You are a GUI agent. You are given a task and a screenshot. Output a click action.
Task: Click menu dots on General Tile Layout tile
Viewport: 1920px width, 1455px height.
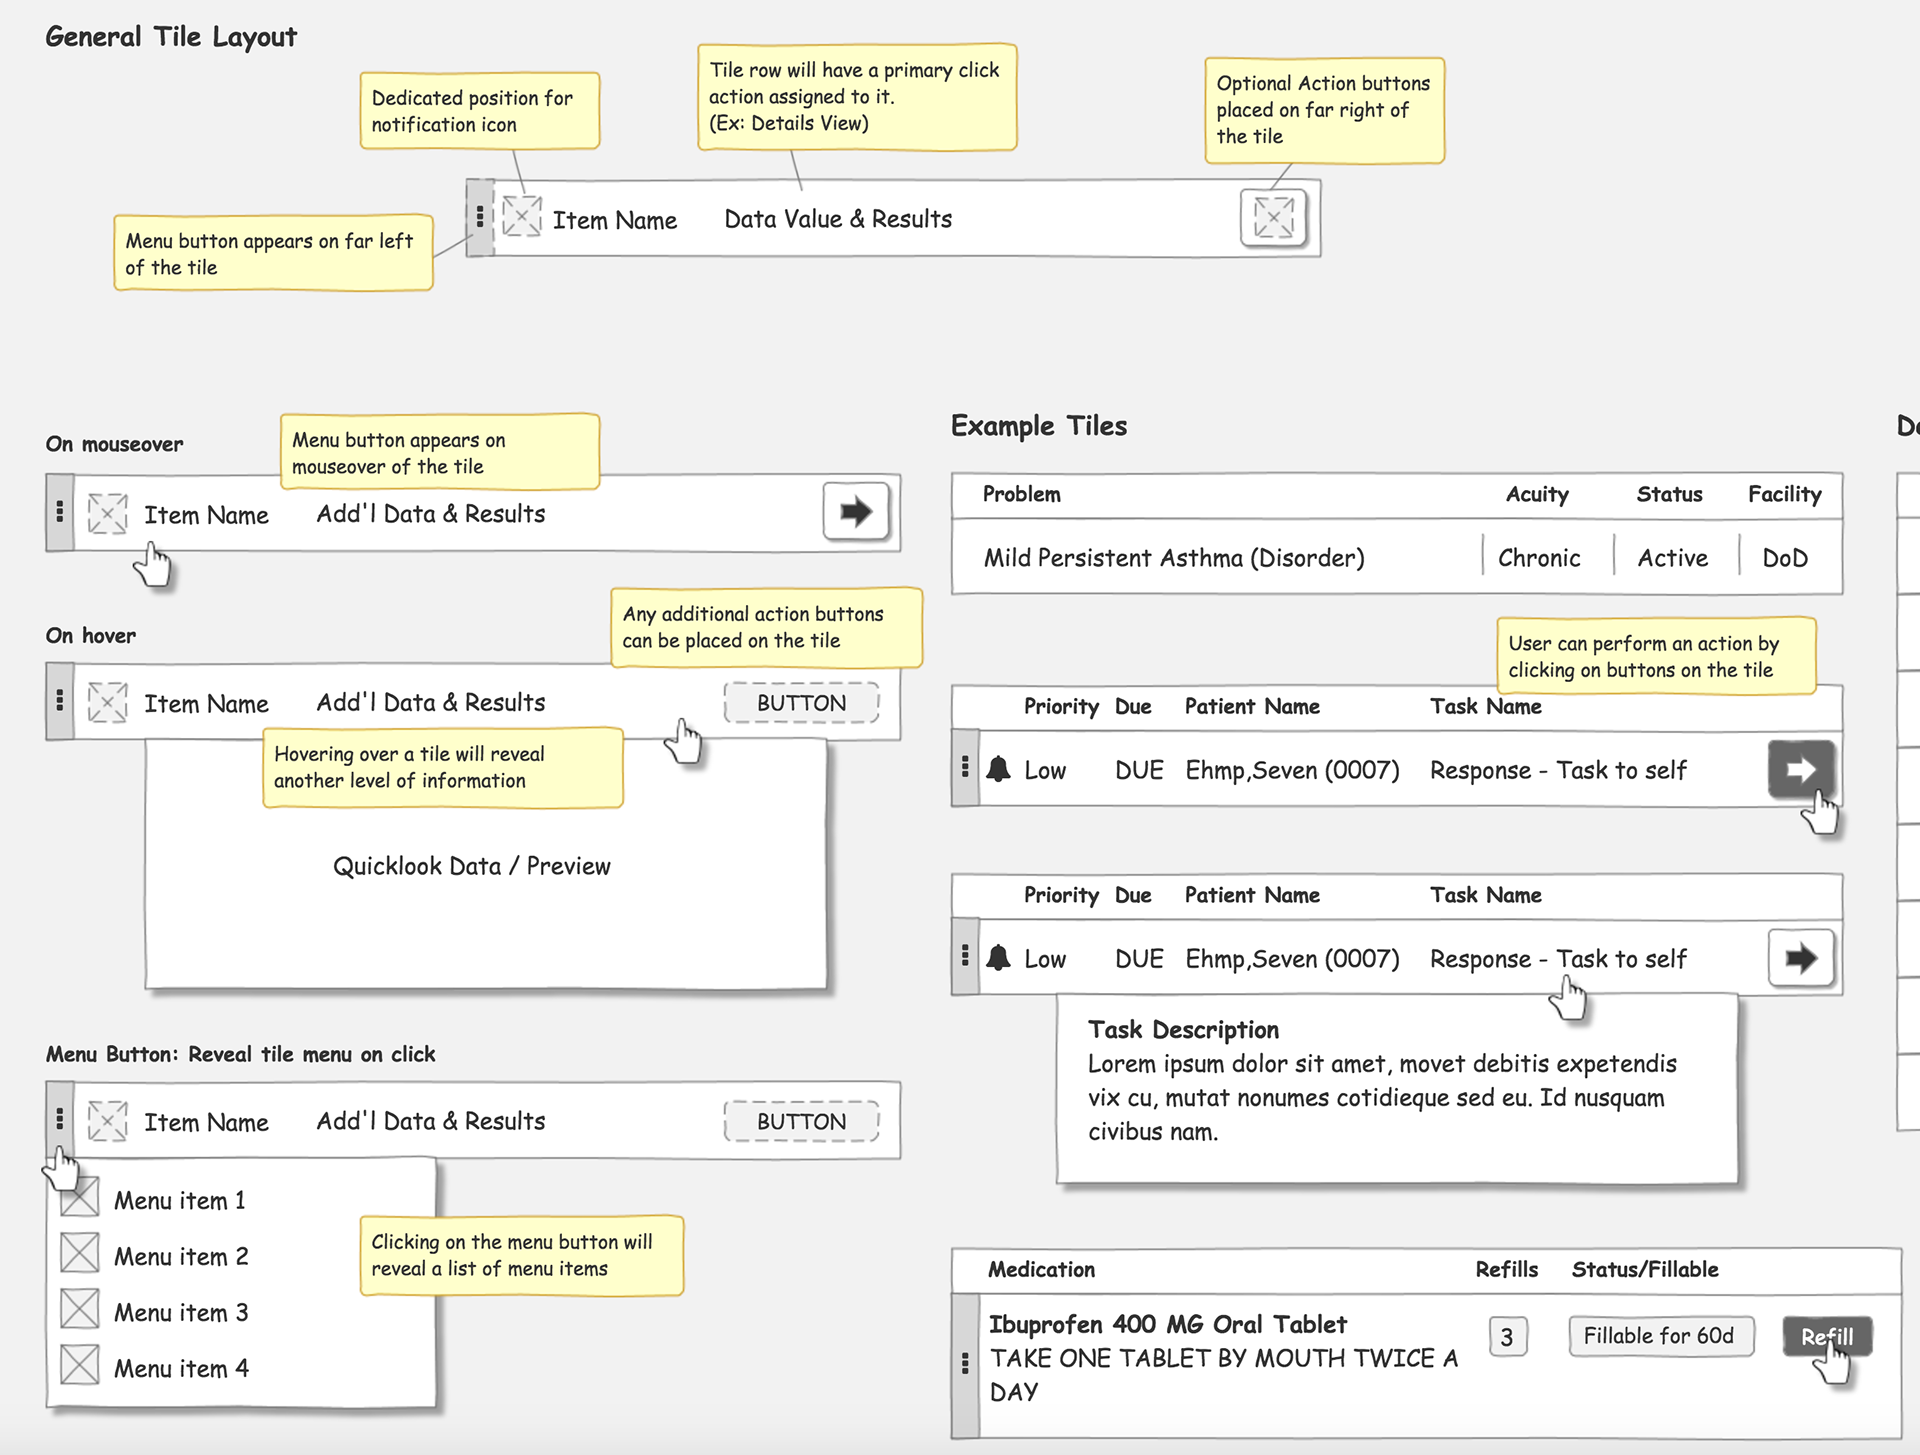[480, 217]
